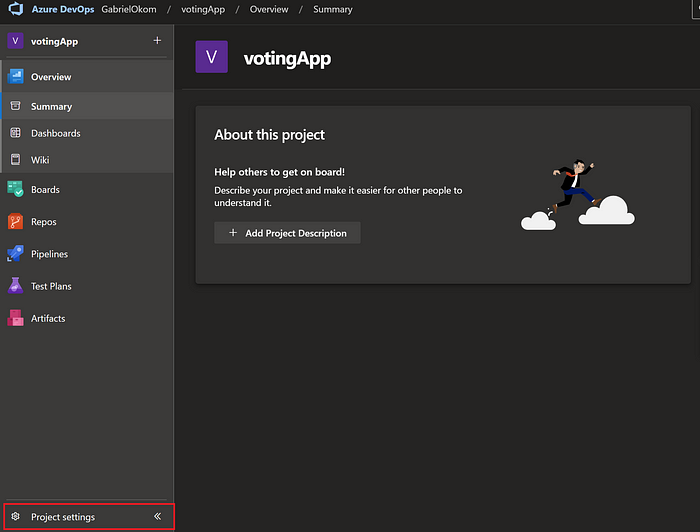Click the Pipelines rocket icon
Viewport: 700px width, 532px height.
point(15,254)
